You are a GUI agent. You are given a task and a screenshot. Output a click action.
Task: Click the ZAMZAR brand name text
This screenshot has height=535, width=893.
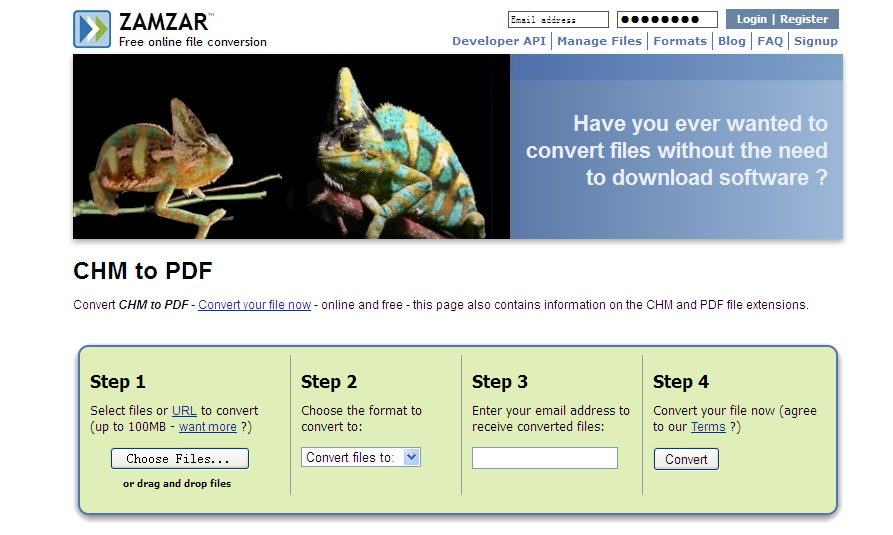click(x=163, y=22)
